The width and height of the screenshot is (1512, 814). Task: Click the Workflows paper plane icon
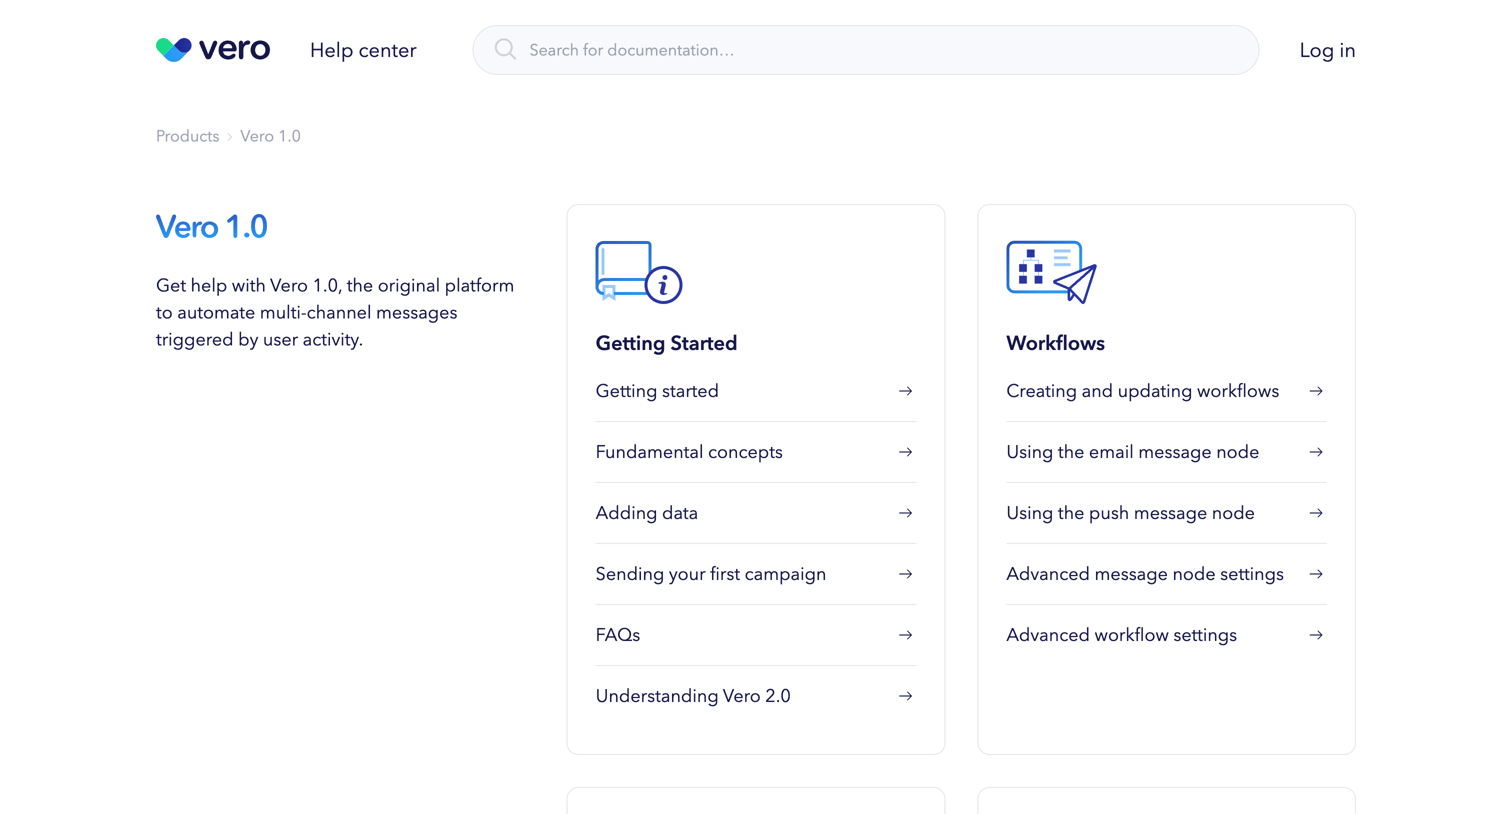[1052, 272]
